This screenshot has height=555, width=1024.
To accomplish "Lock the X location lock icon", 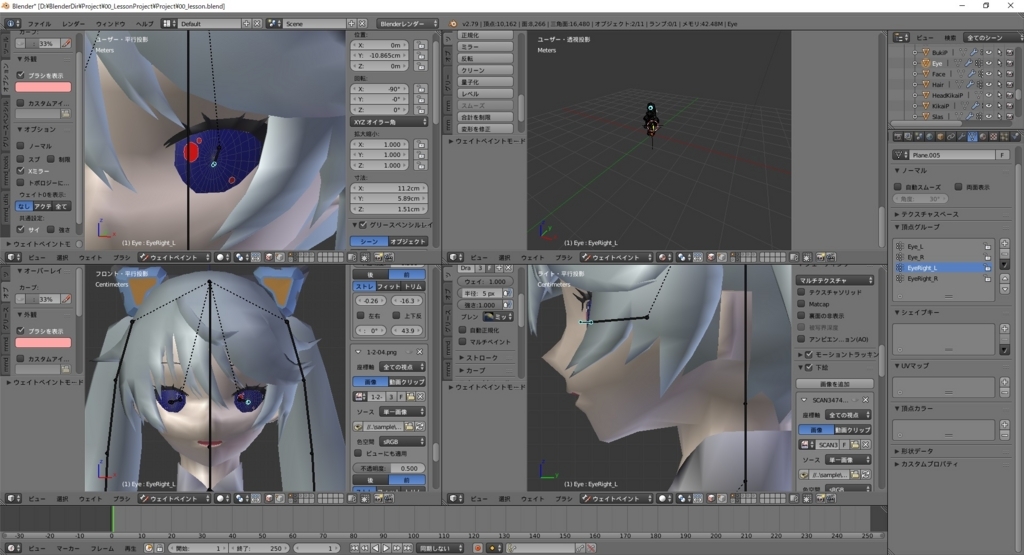I will [x=421, y=45].
